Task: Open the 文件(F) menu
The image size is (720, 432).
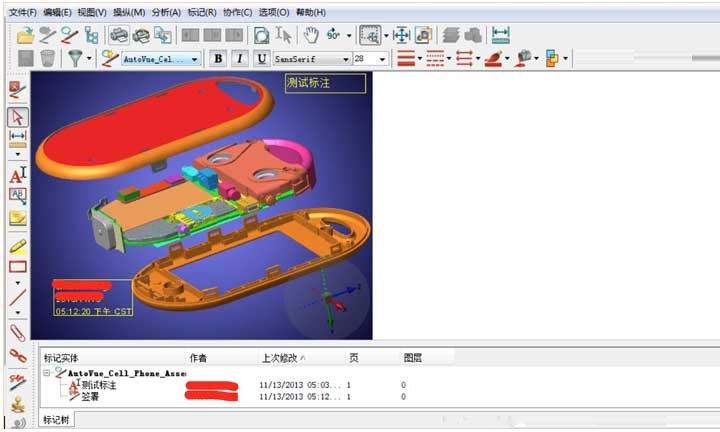Action: tap(22, 12)
